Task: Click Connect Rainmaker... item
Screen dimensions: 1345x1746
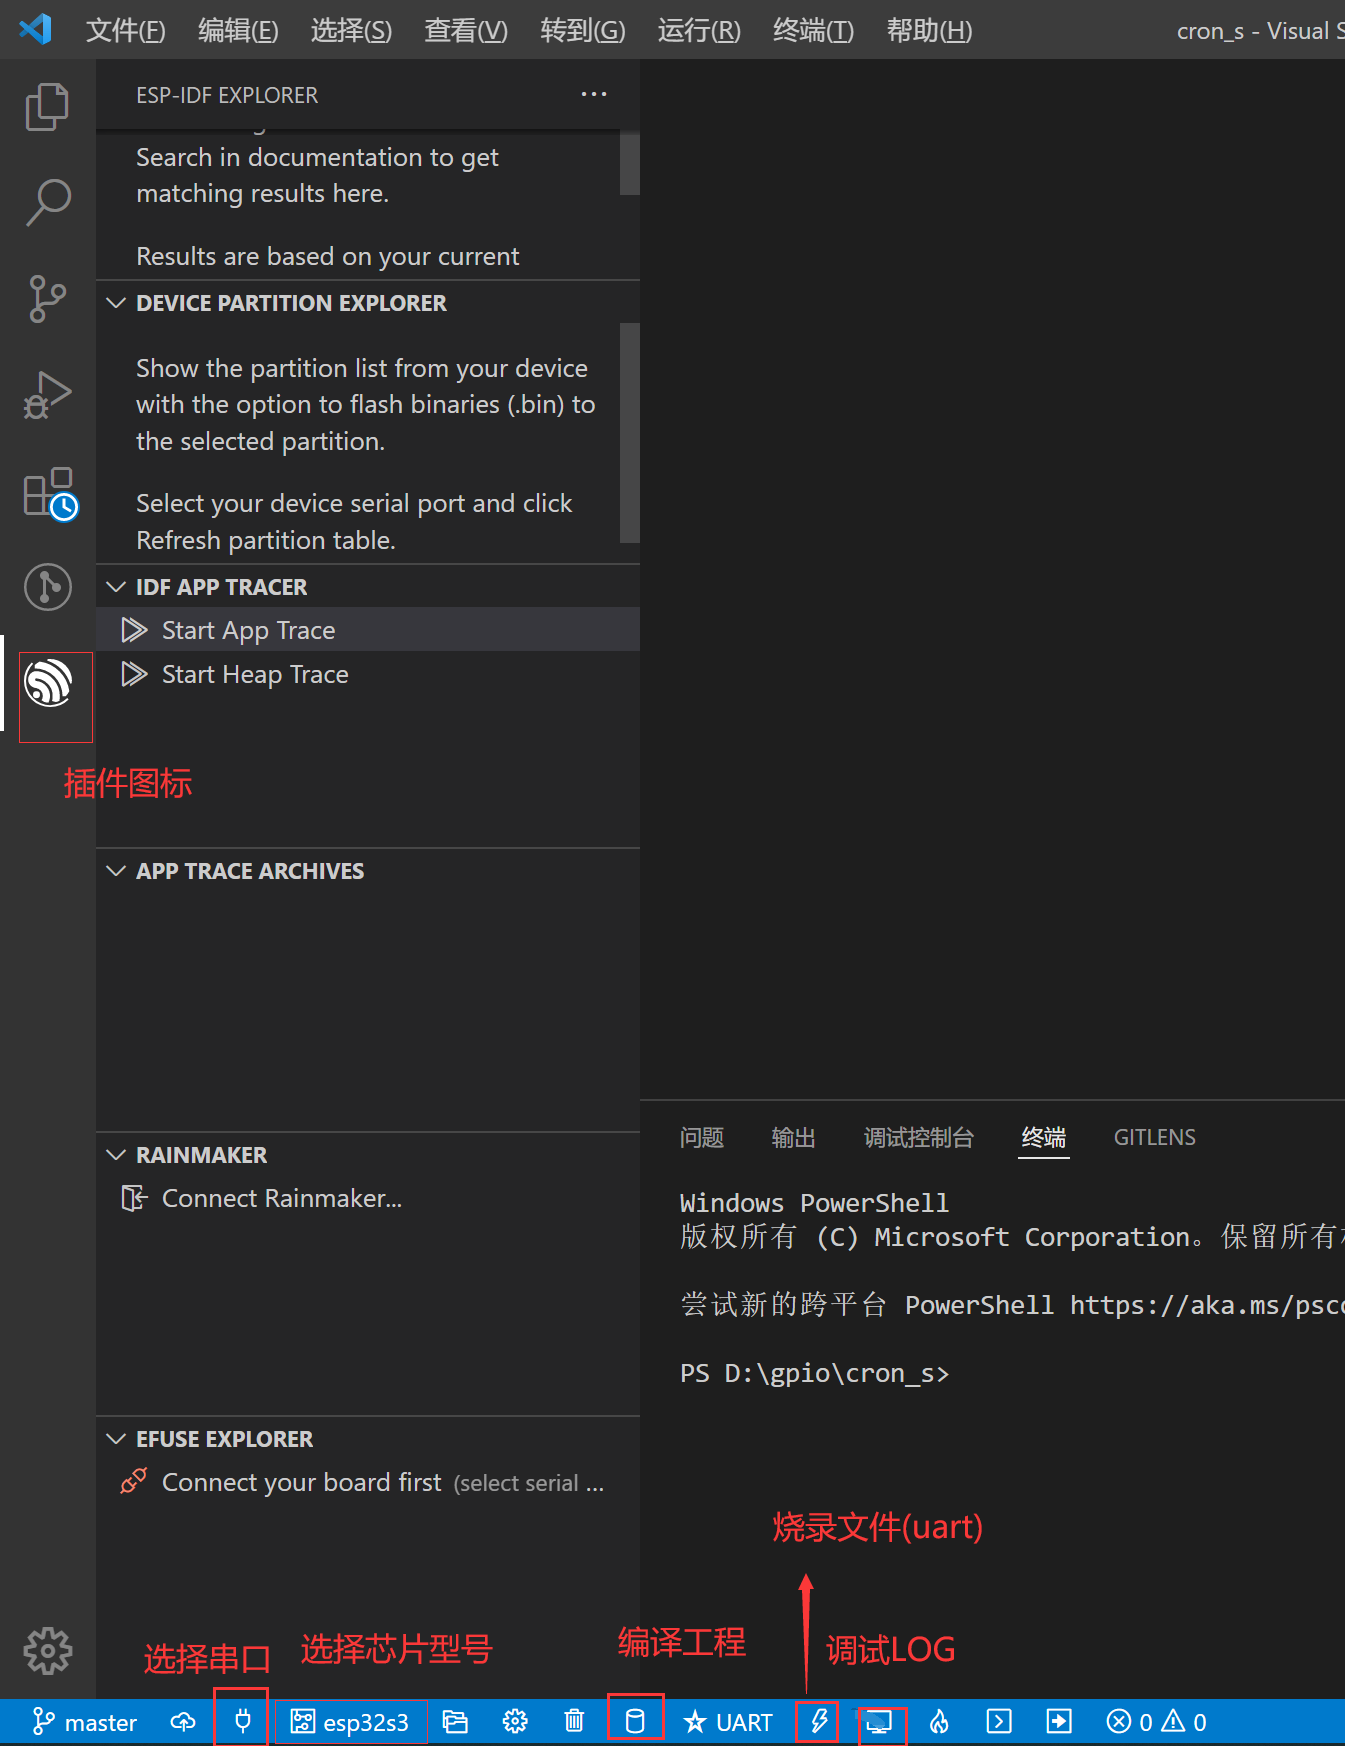Action: click(281, 1198)
